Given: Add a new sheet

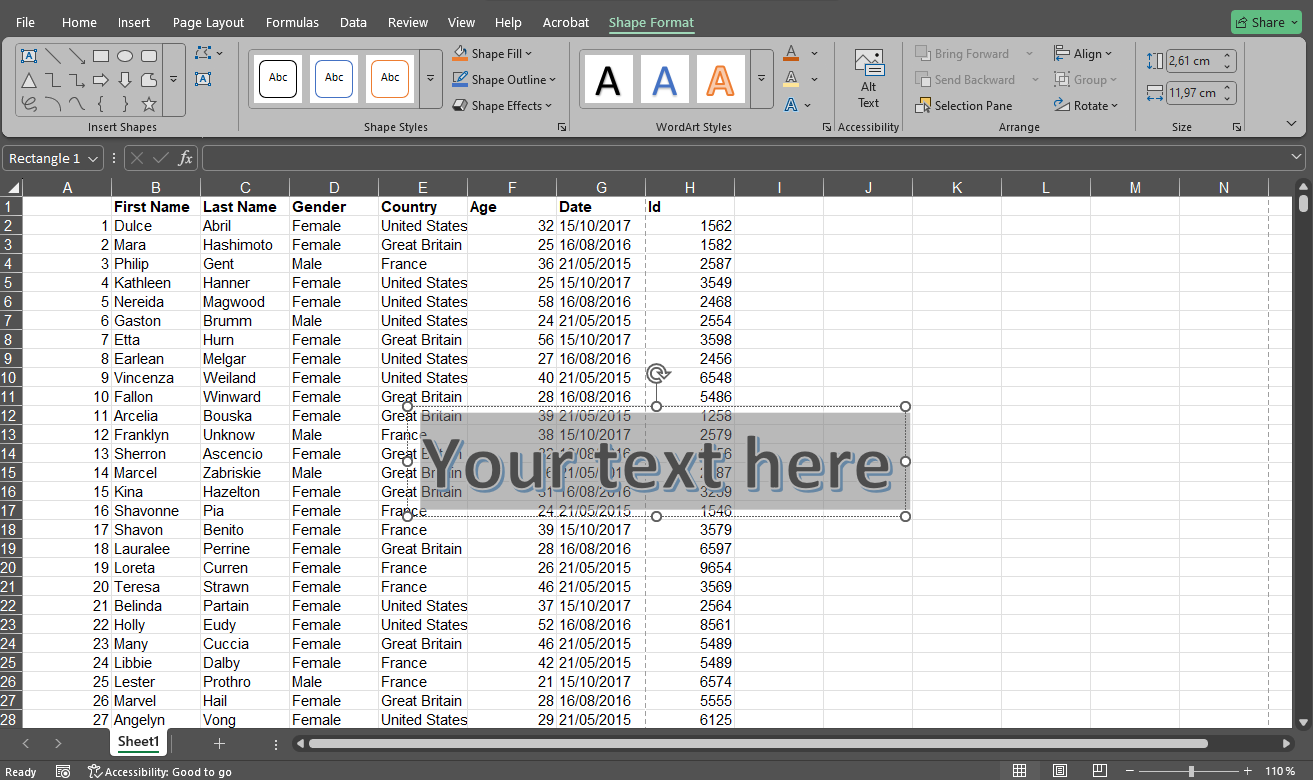Looking at the screenshot, I should coord(219,743).
